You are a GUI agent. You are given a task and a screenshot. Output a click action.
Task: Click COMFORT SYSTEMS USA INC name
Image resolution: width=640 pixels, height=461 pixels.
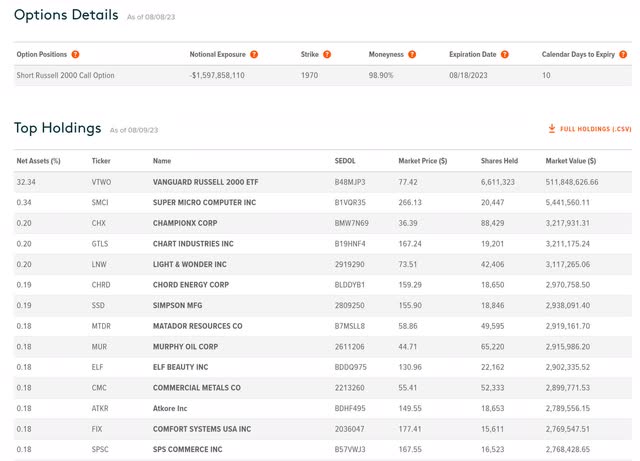click(202, 429)
